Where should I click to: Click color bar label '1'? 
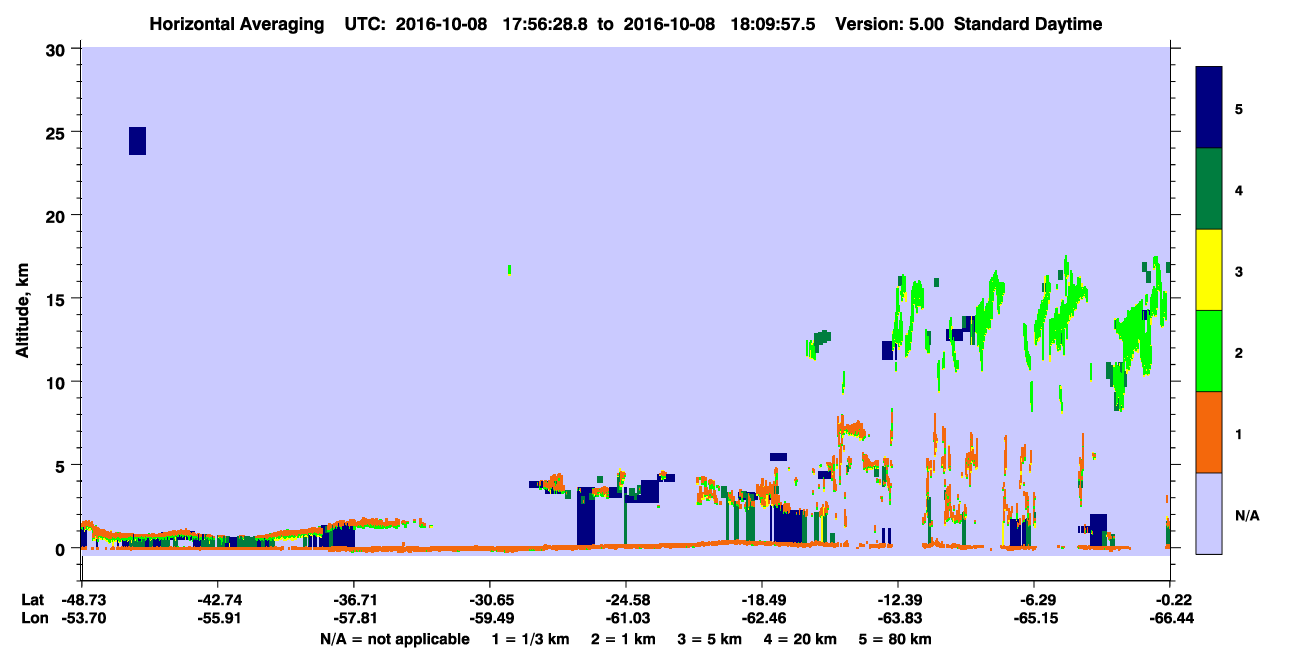[x=1239, y=433]
